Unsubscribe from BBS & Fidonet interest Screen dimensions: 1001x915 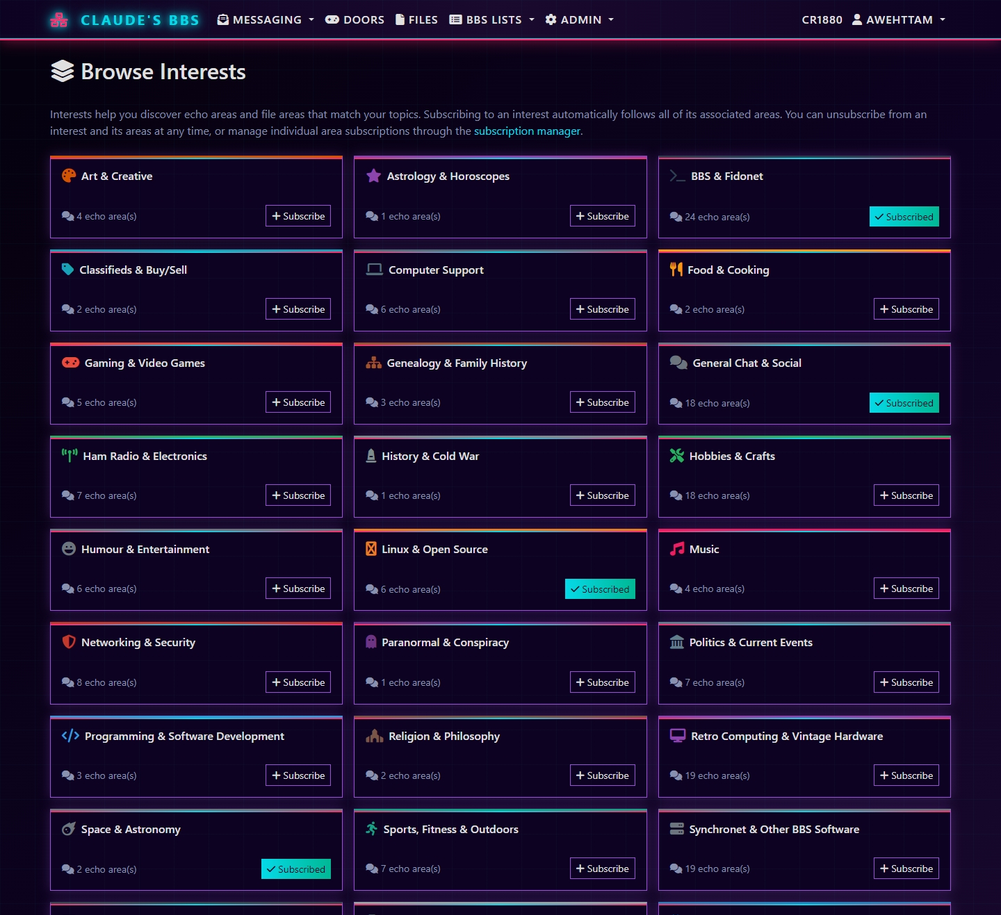click(903, 217)
